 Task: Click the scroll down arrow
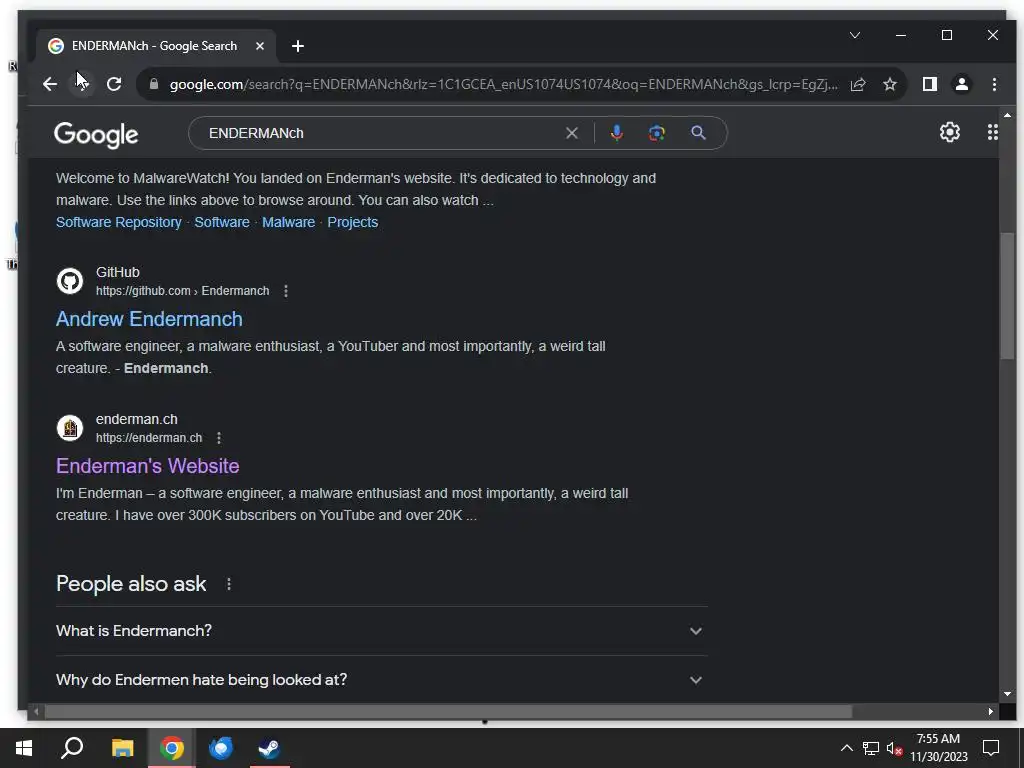(1007, 694)
